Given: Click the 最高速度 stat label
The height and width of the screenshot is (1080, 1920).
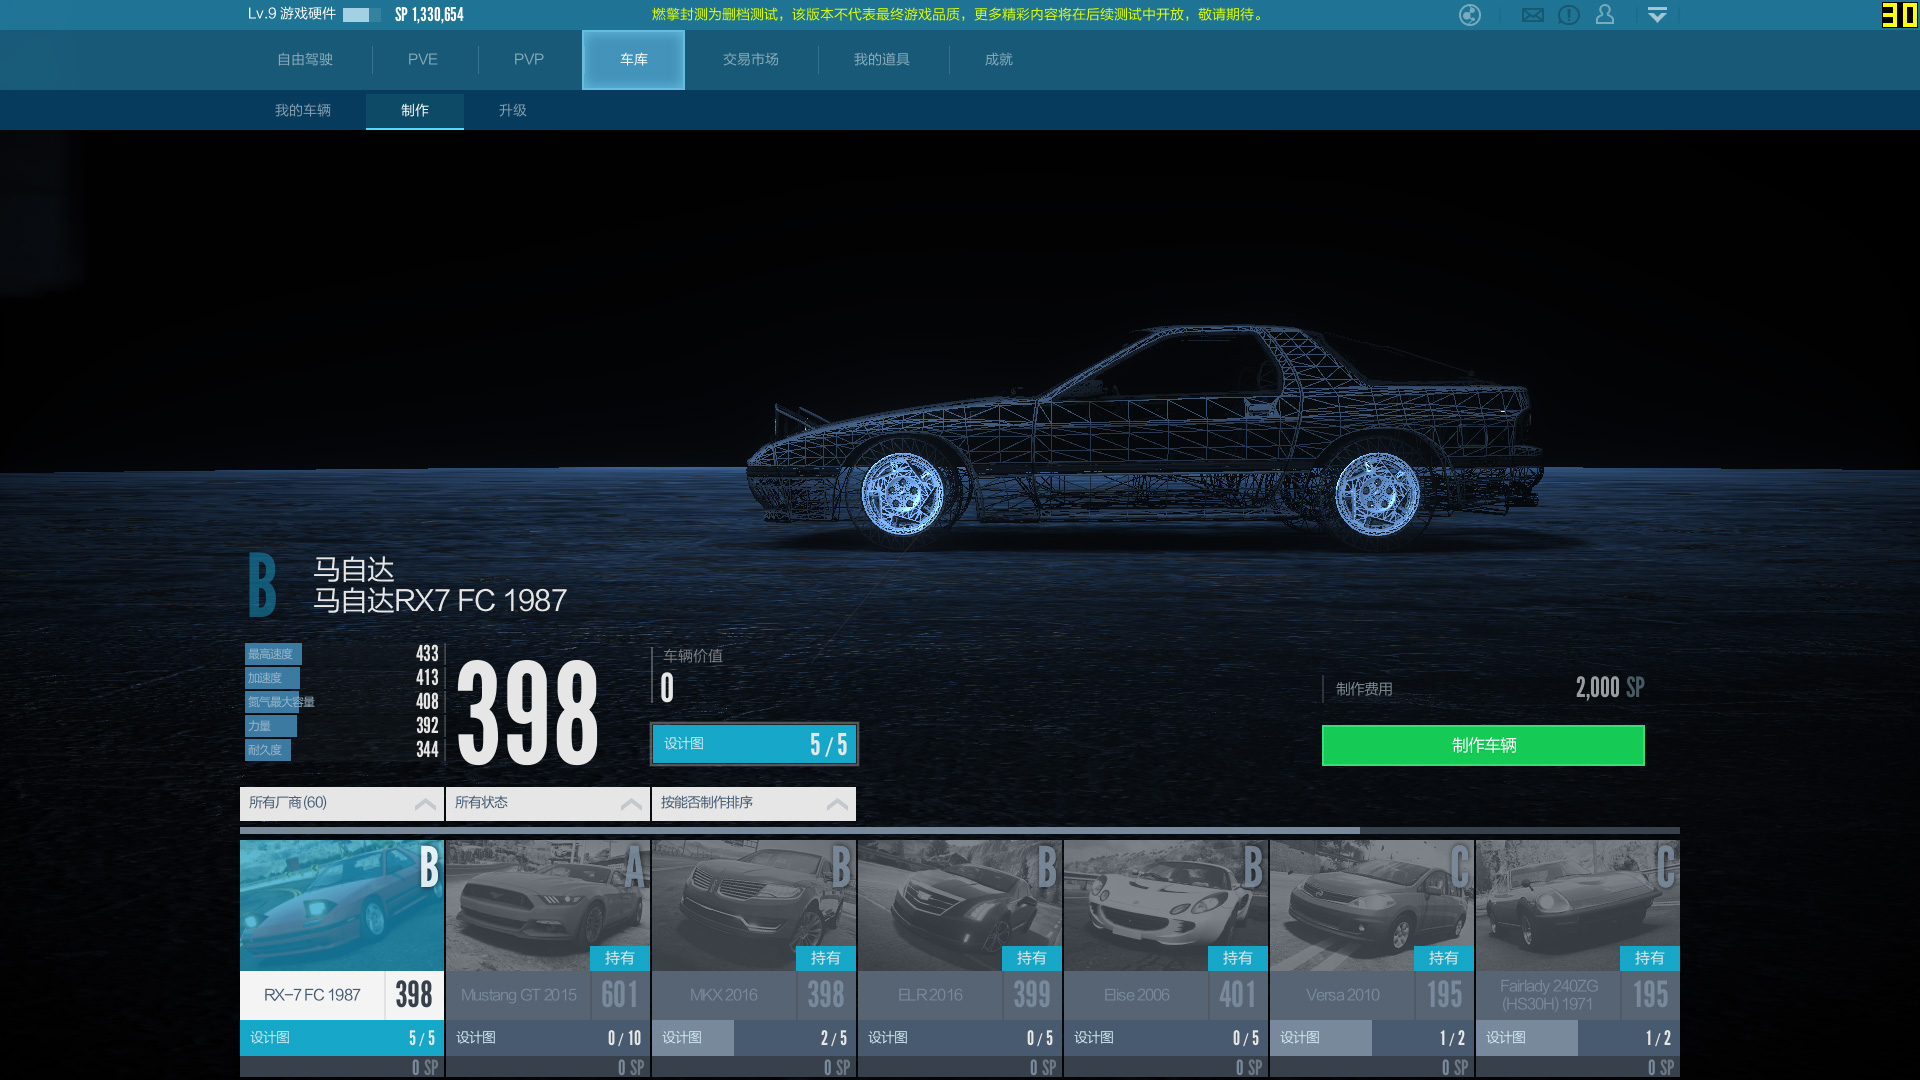Looking at the screenshot, I should coord(272,654).
